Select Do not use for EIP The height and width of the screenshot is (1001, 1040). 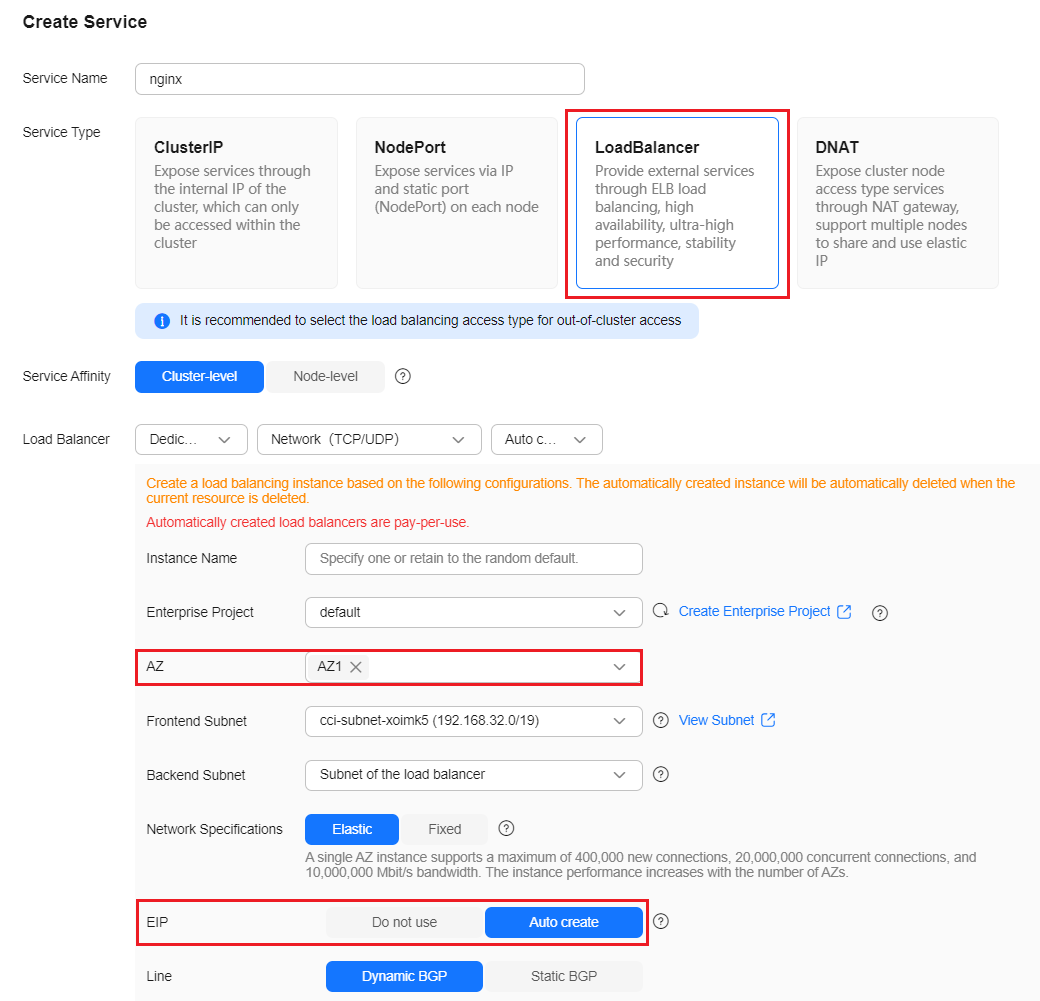(x=405, y=922)
